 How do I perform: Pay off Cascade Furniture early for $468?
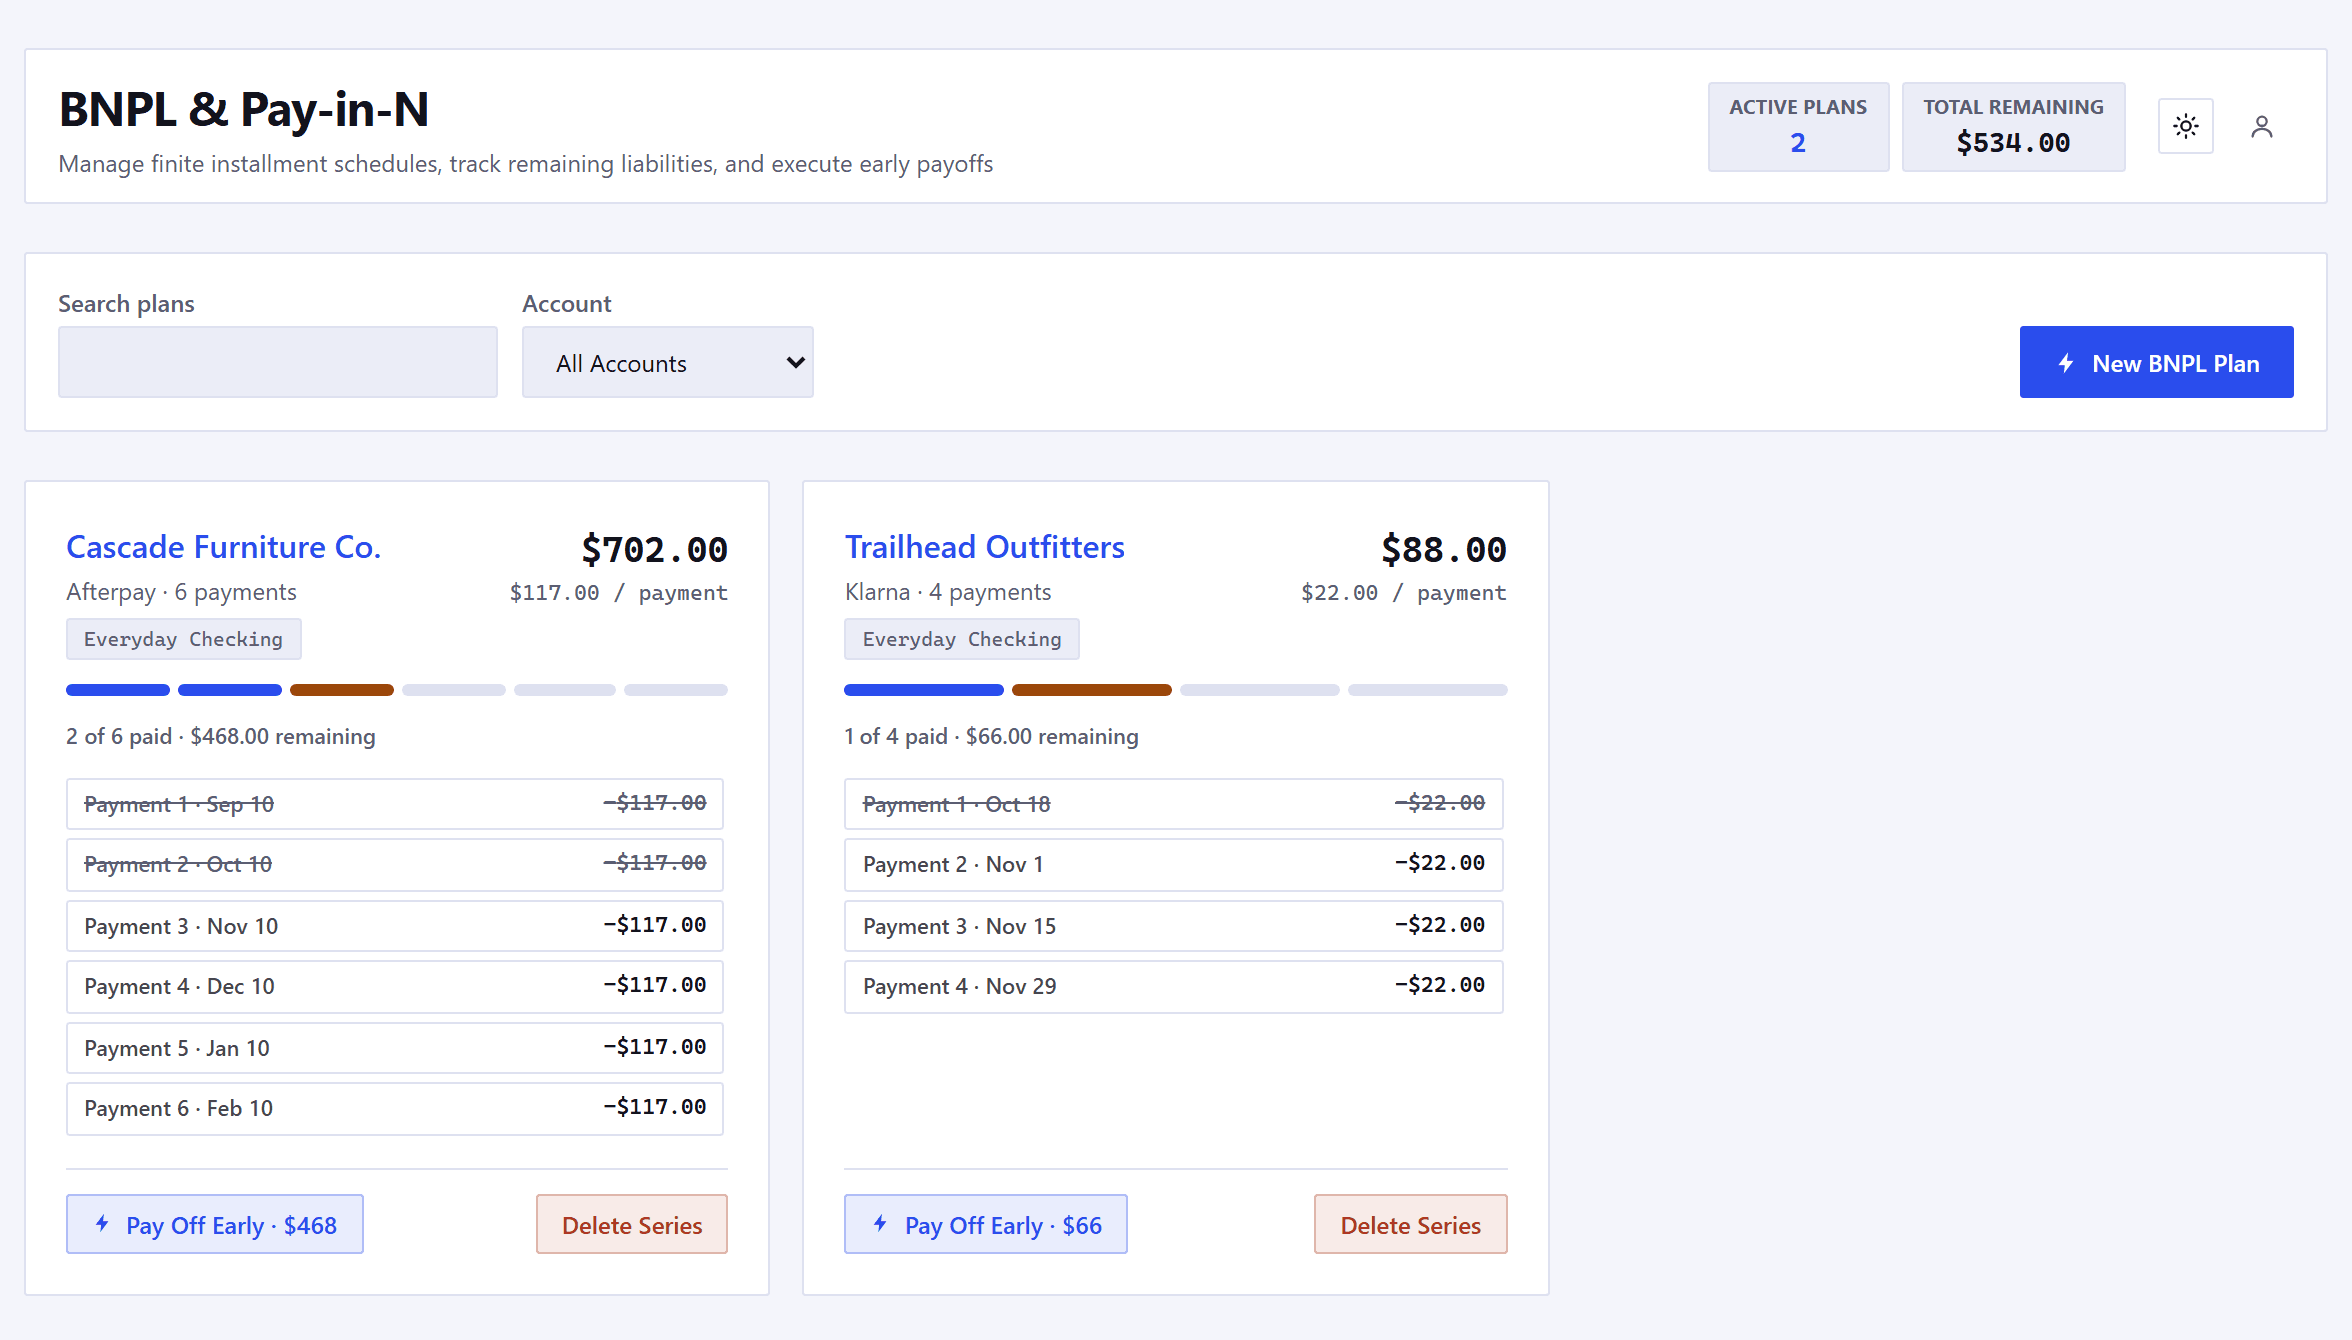215,1224
